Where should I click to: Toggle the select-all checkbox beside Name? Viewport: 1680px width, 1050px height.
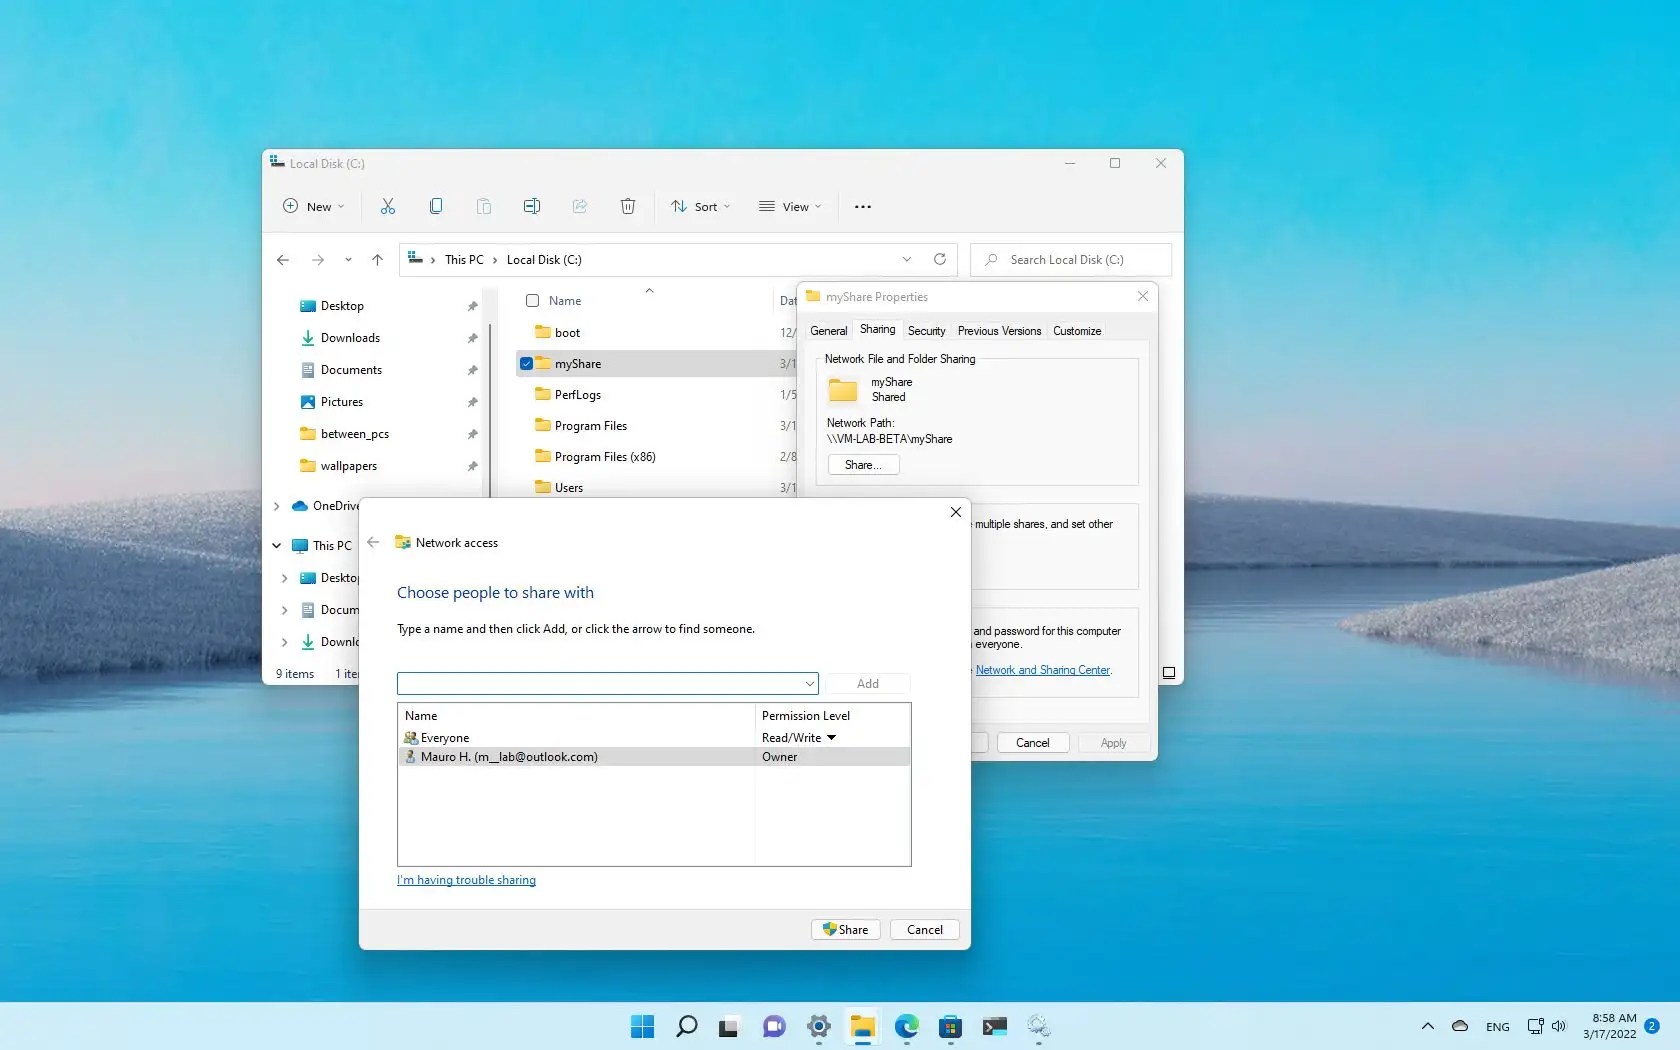532,300
